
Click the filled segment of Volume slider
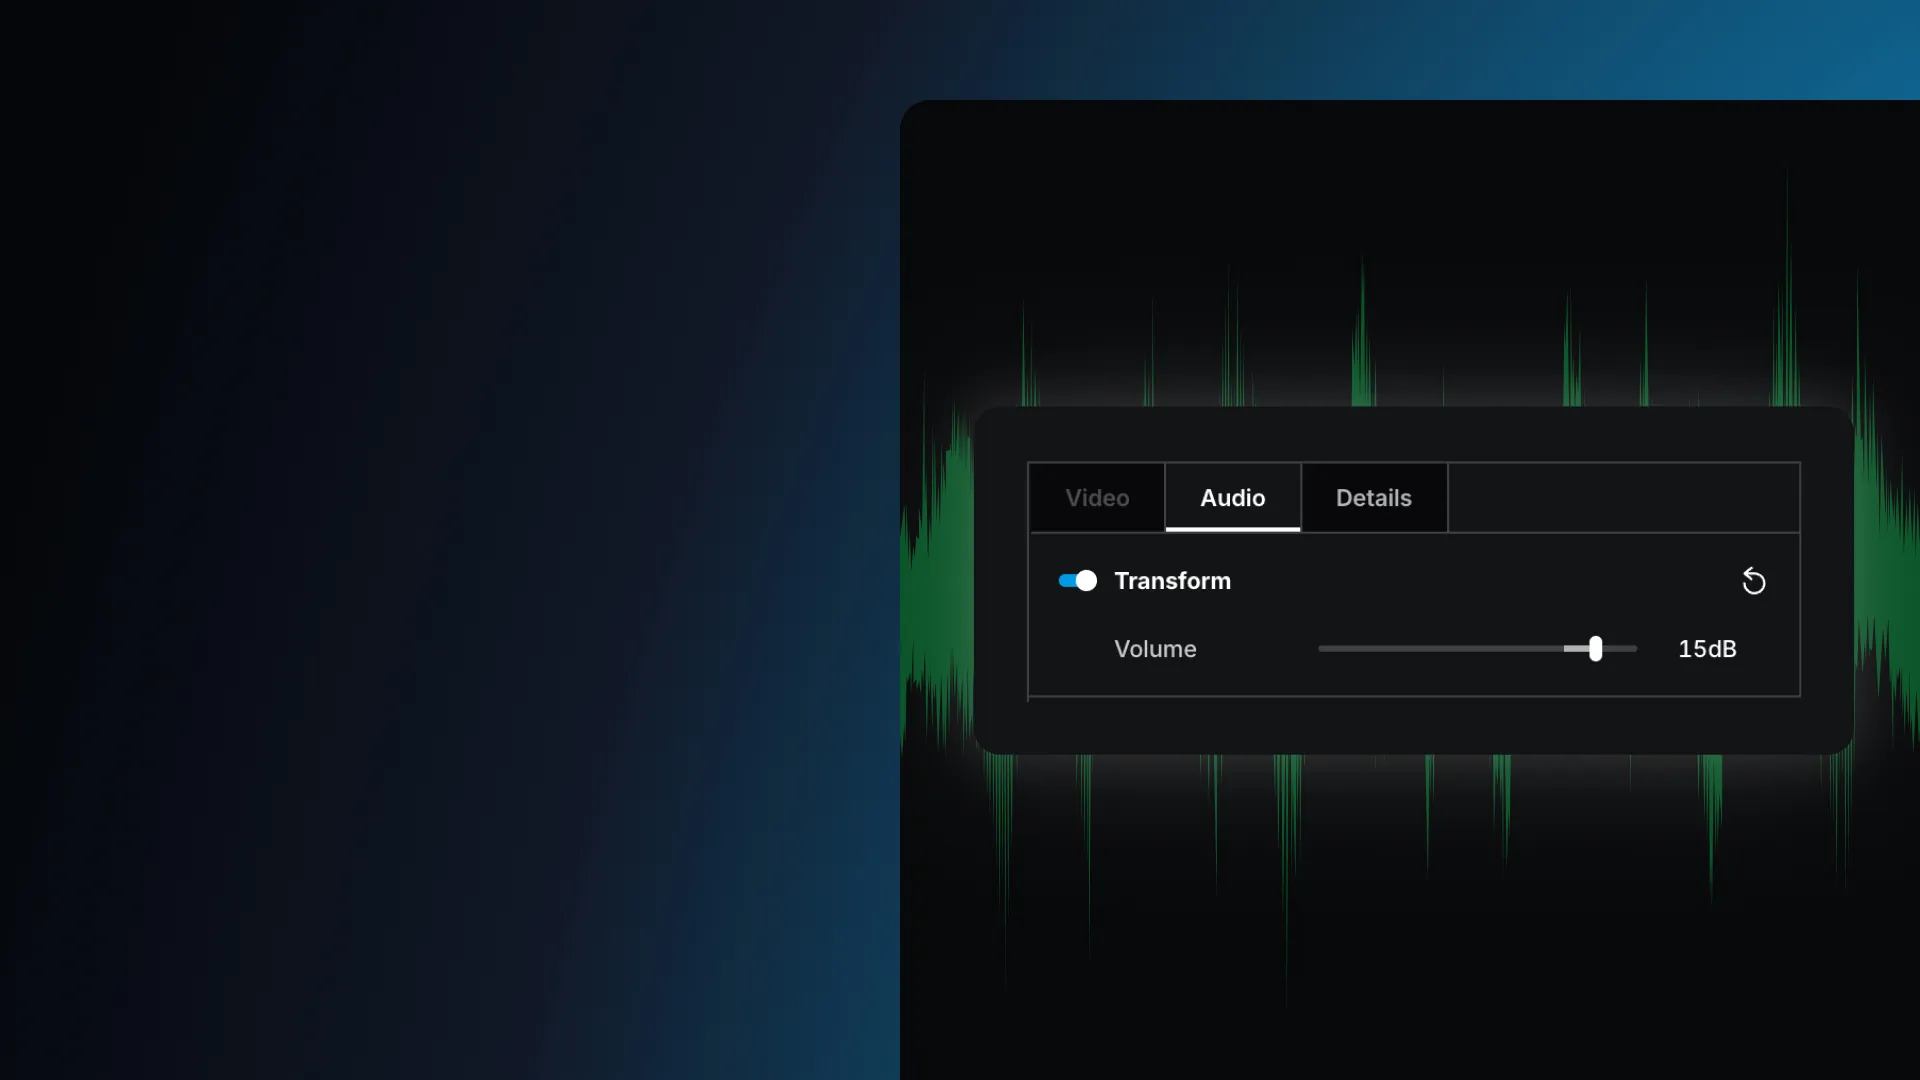1575,649
